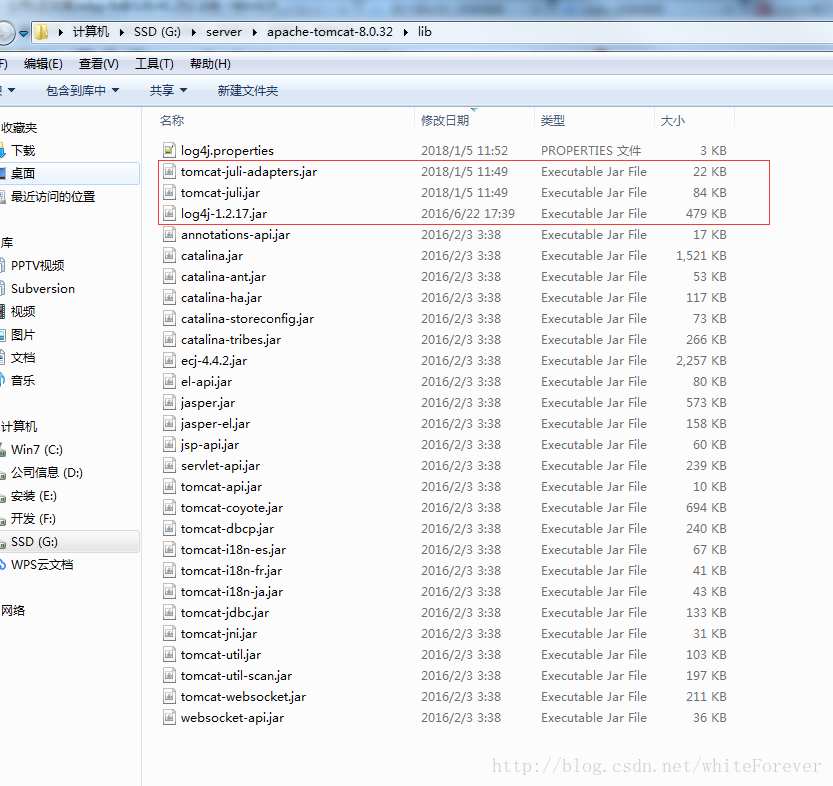Expand the arrow after server in path
The width and height of the screenshot is (833, 786).
(255, 32)
